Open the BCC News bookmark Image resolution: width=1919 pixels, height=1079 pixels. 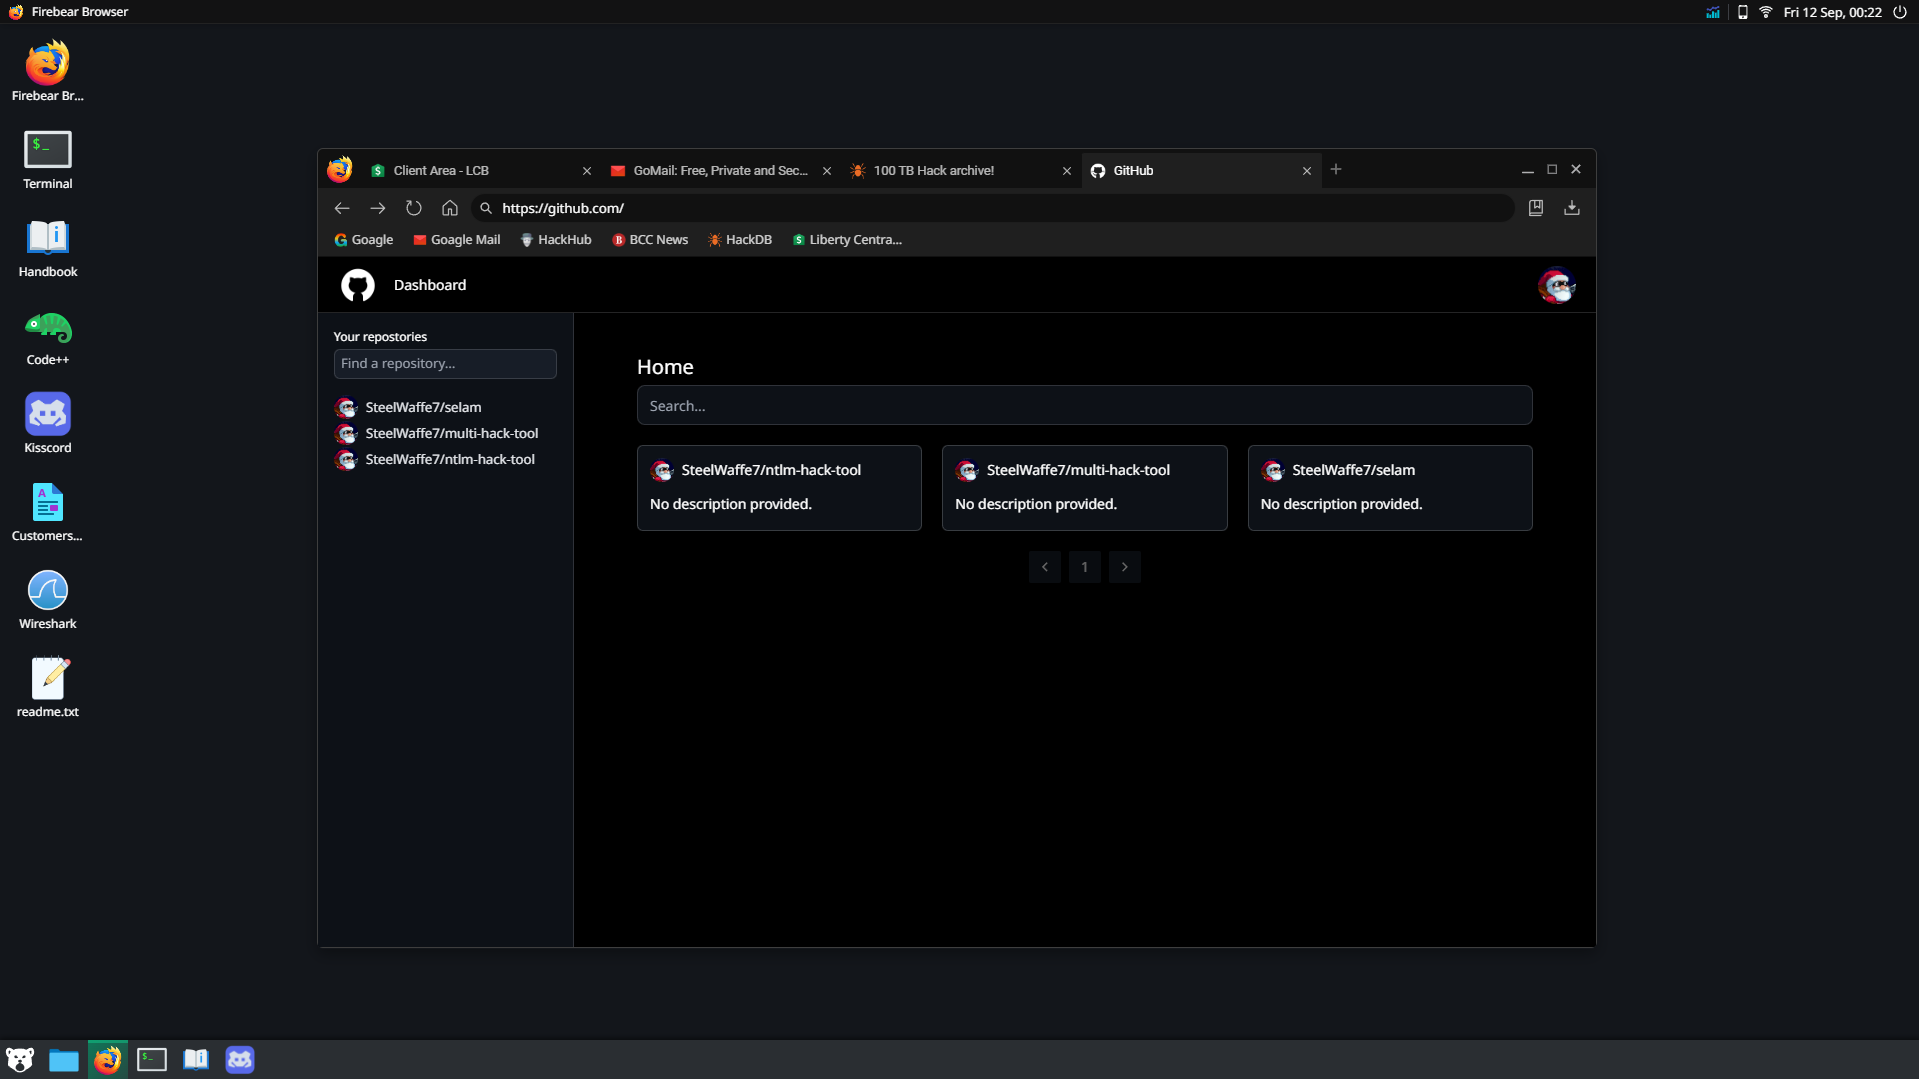pos(650,240)
